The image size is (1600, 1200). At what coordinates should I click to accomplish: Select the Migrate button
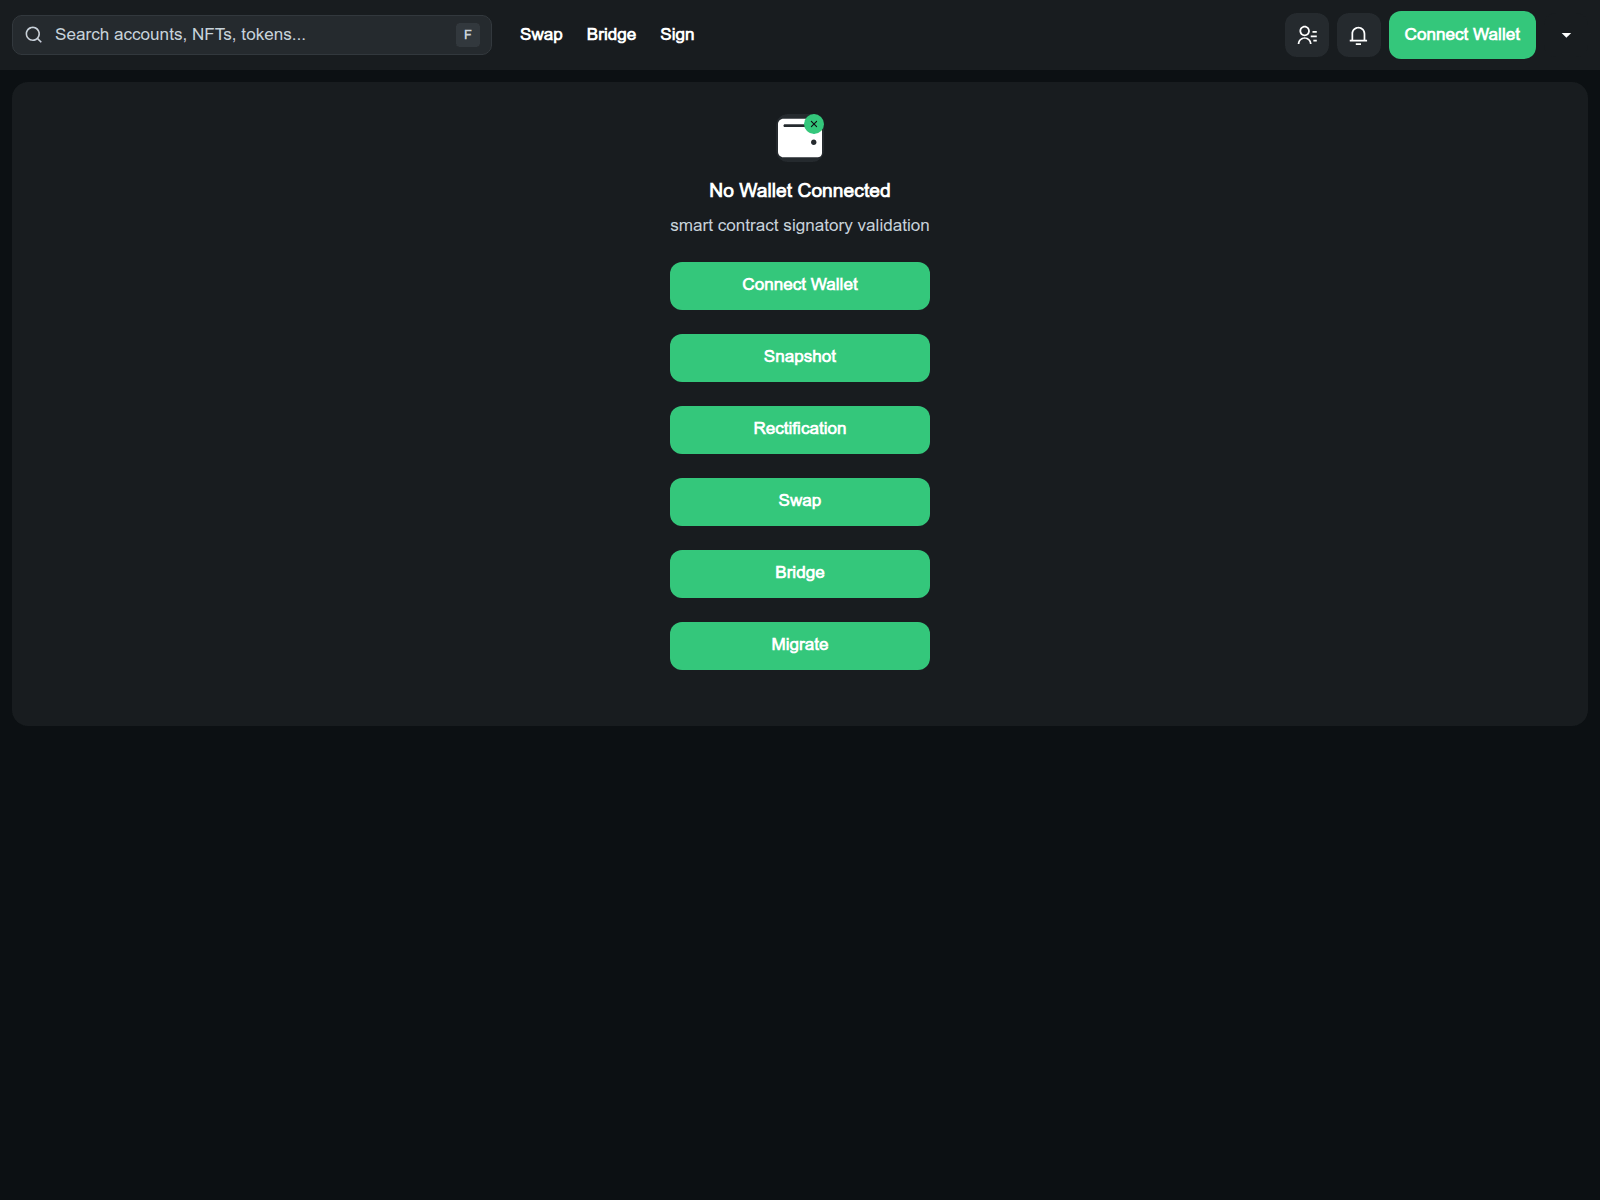coord(800,646)
